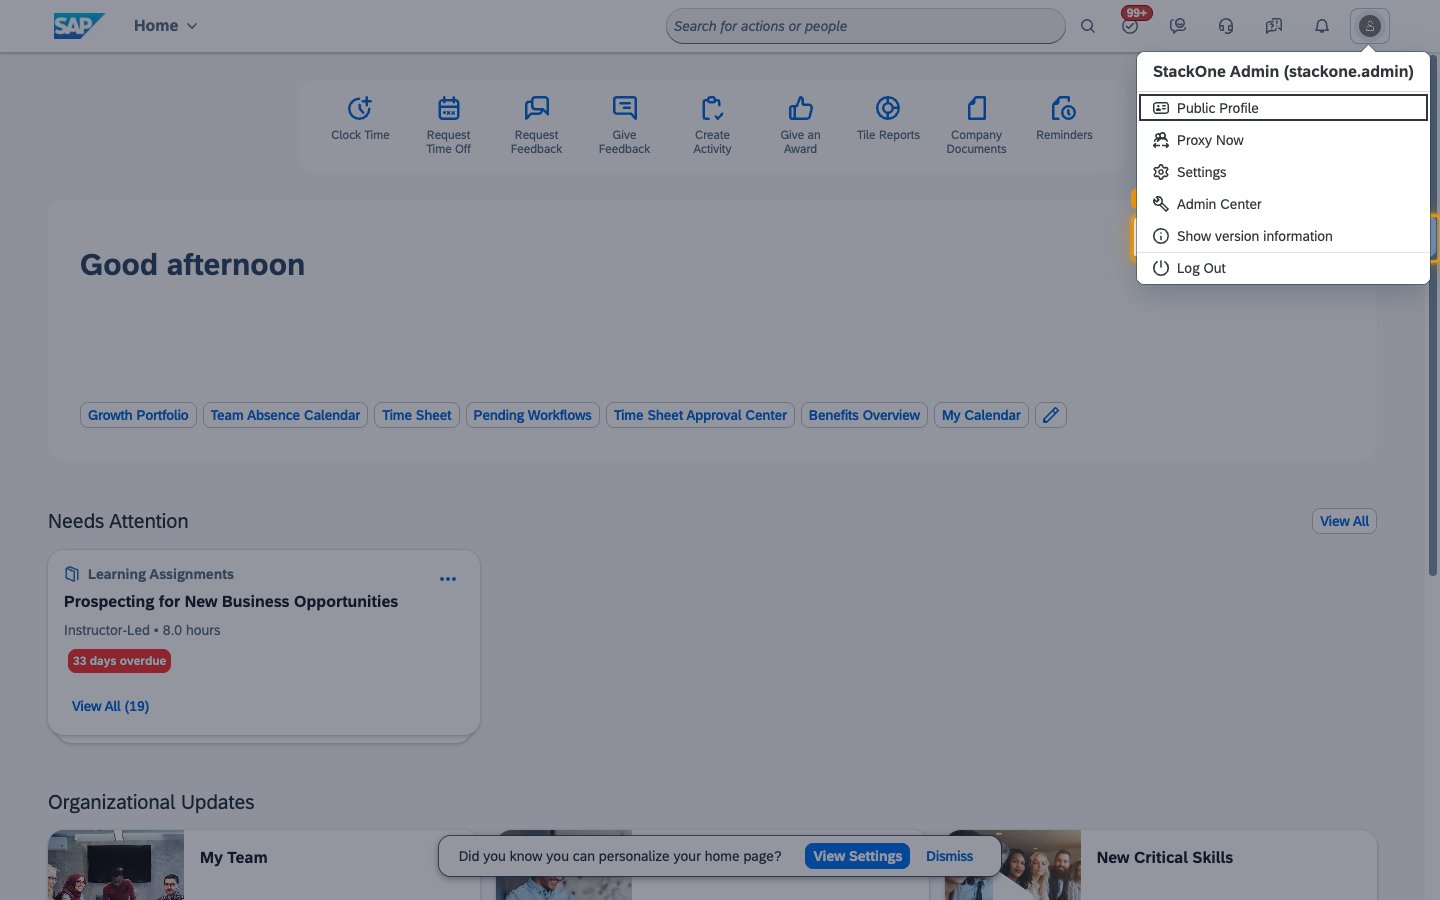Click the search magnifier icon
This screenshot has width=1440, height=900.
(1088, 26)
